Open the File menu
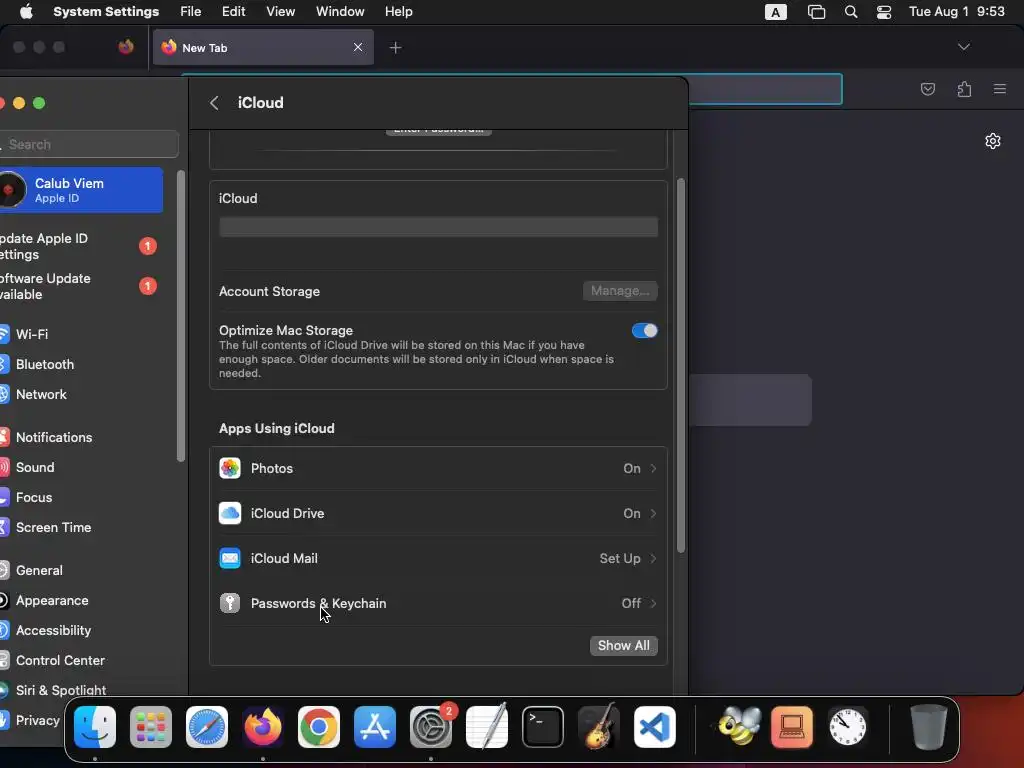The image size is (1024, 768). 191,12
